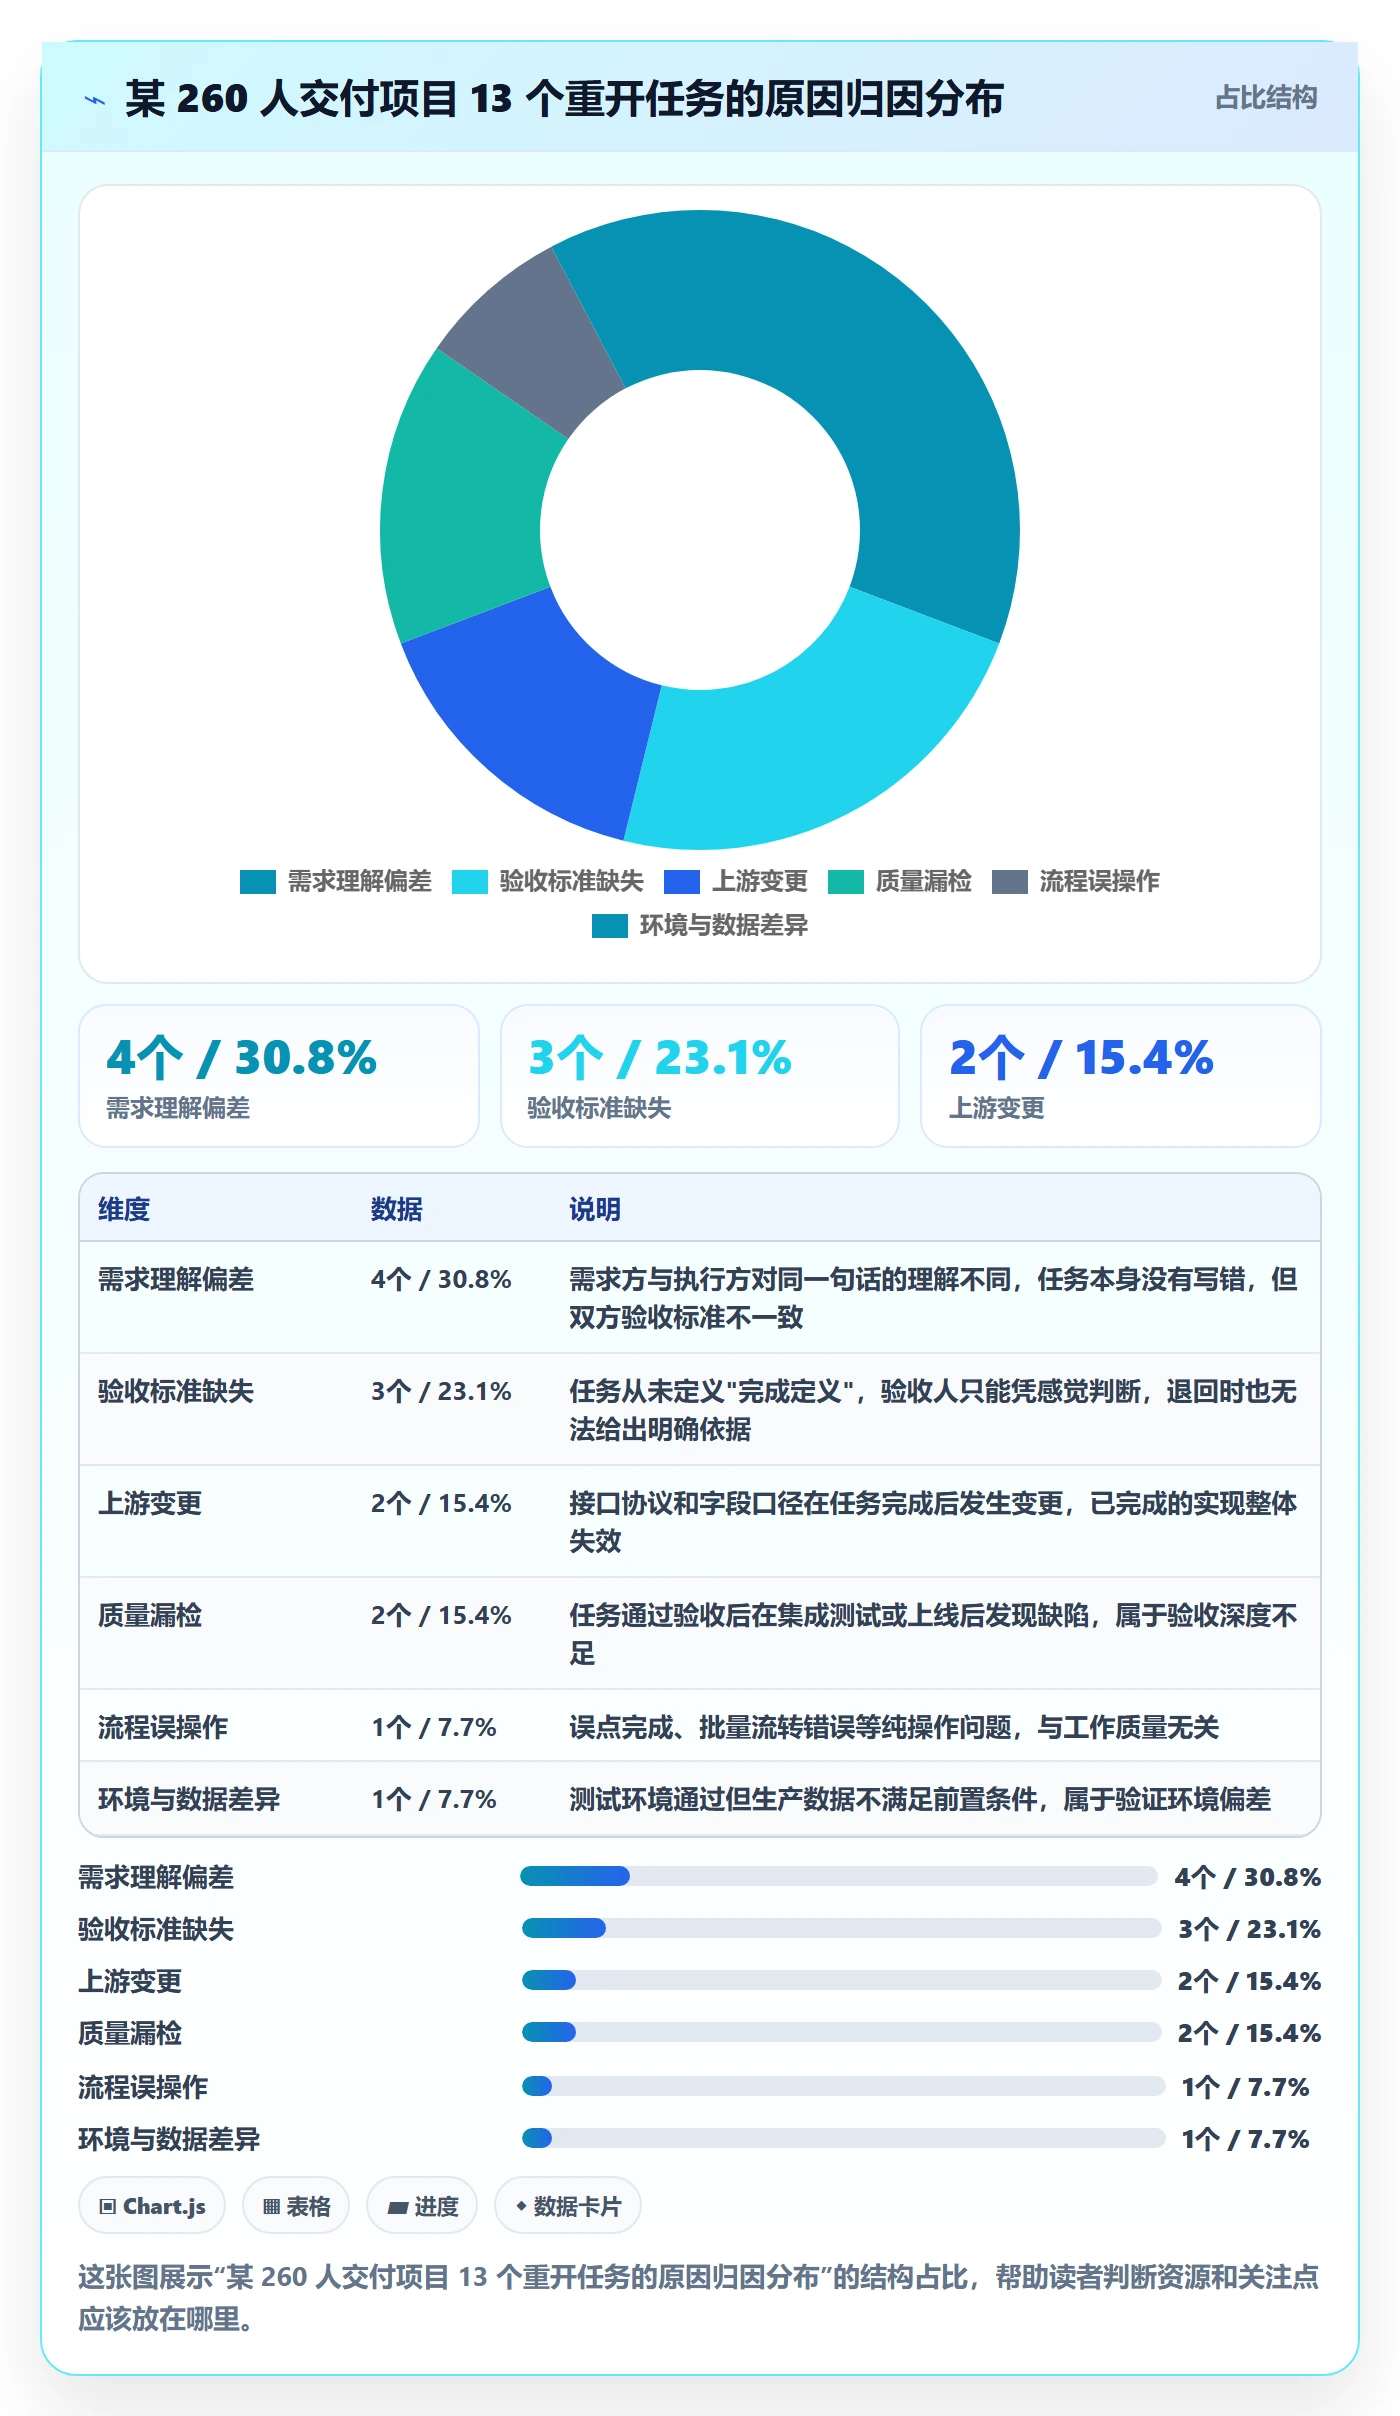1400x2416 pixels.
Task: Select the 4个 / 30.8% data card
Action: click(x=279, y=1076)
